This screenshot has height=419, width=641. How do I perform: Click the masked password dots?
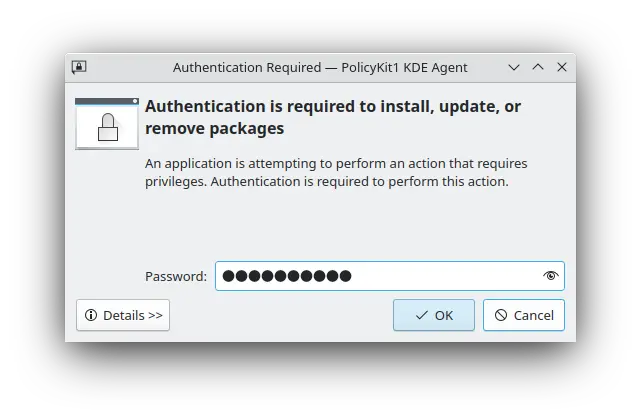point(287,276)
